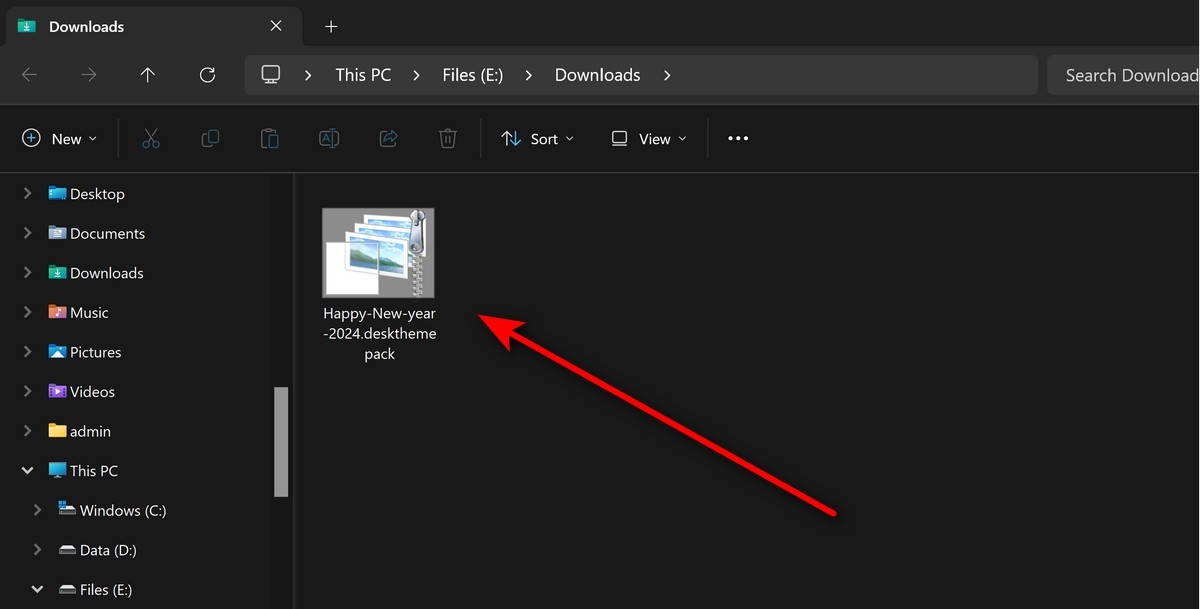
Task: Expand the Documents tree node
Action: [x=27, y=233]
